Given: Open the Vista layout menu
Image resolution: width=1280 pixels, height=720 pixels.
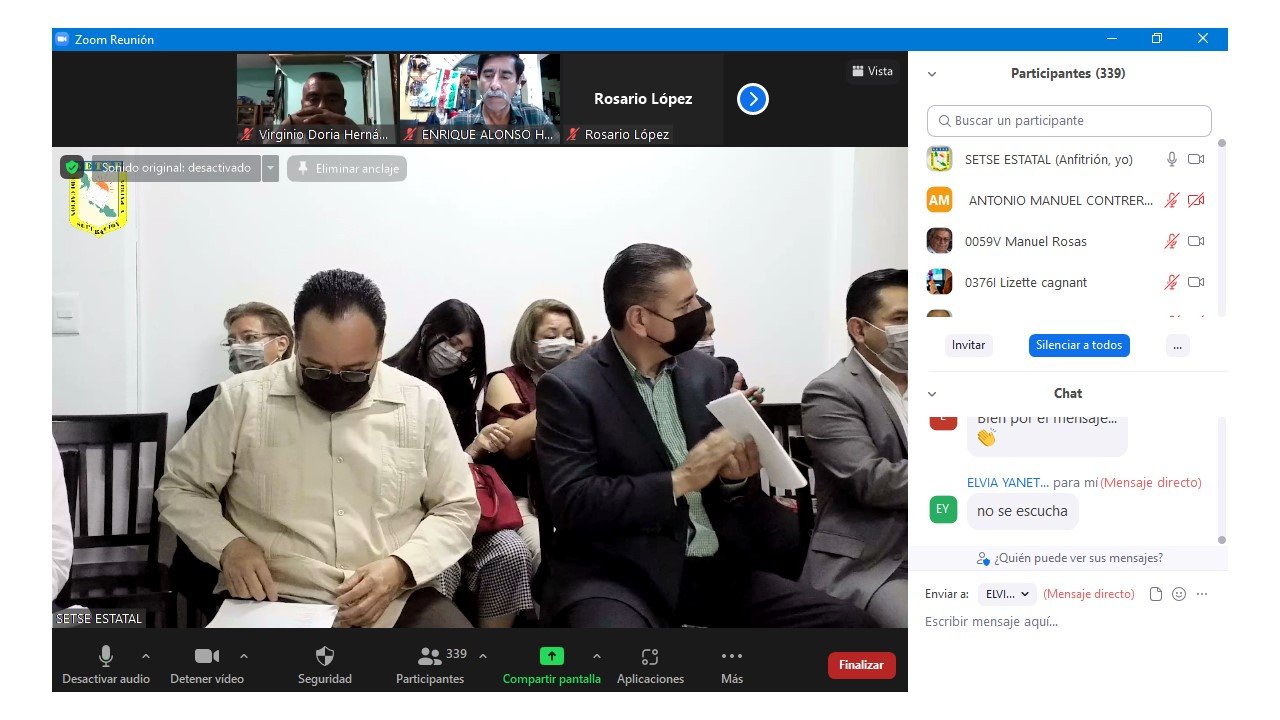Looking at the screenshot, I should (872, 71).
